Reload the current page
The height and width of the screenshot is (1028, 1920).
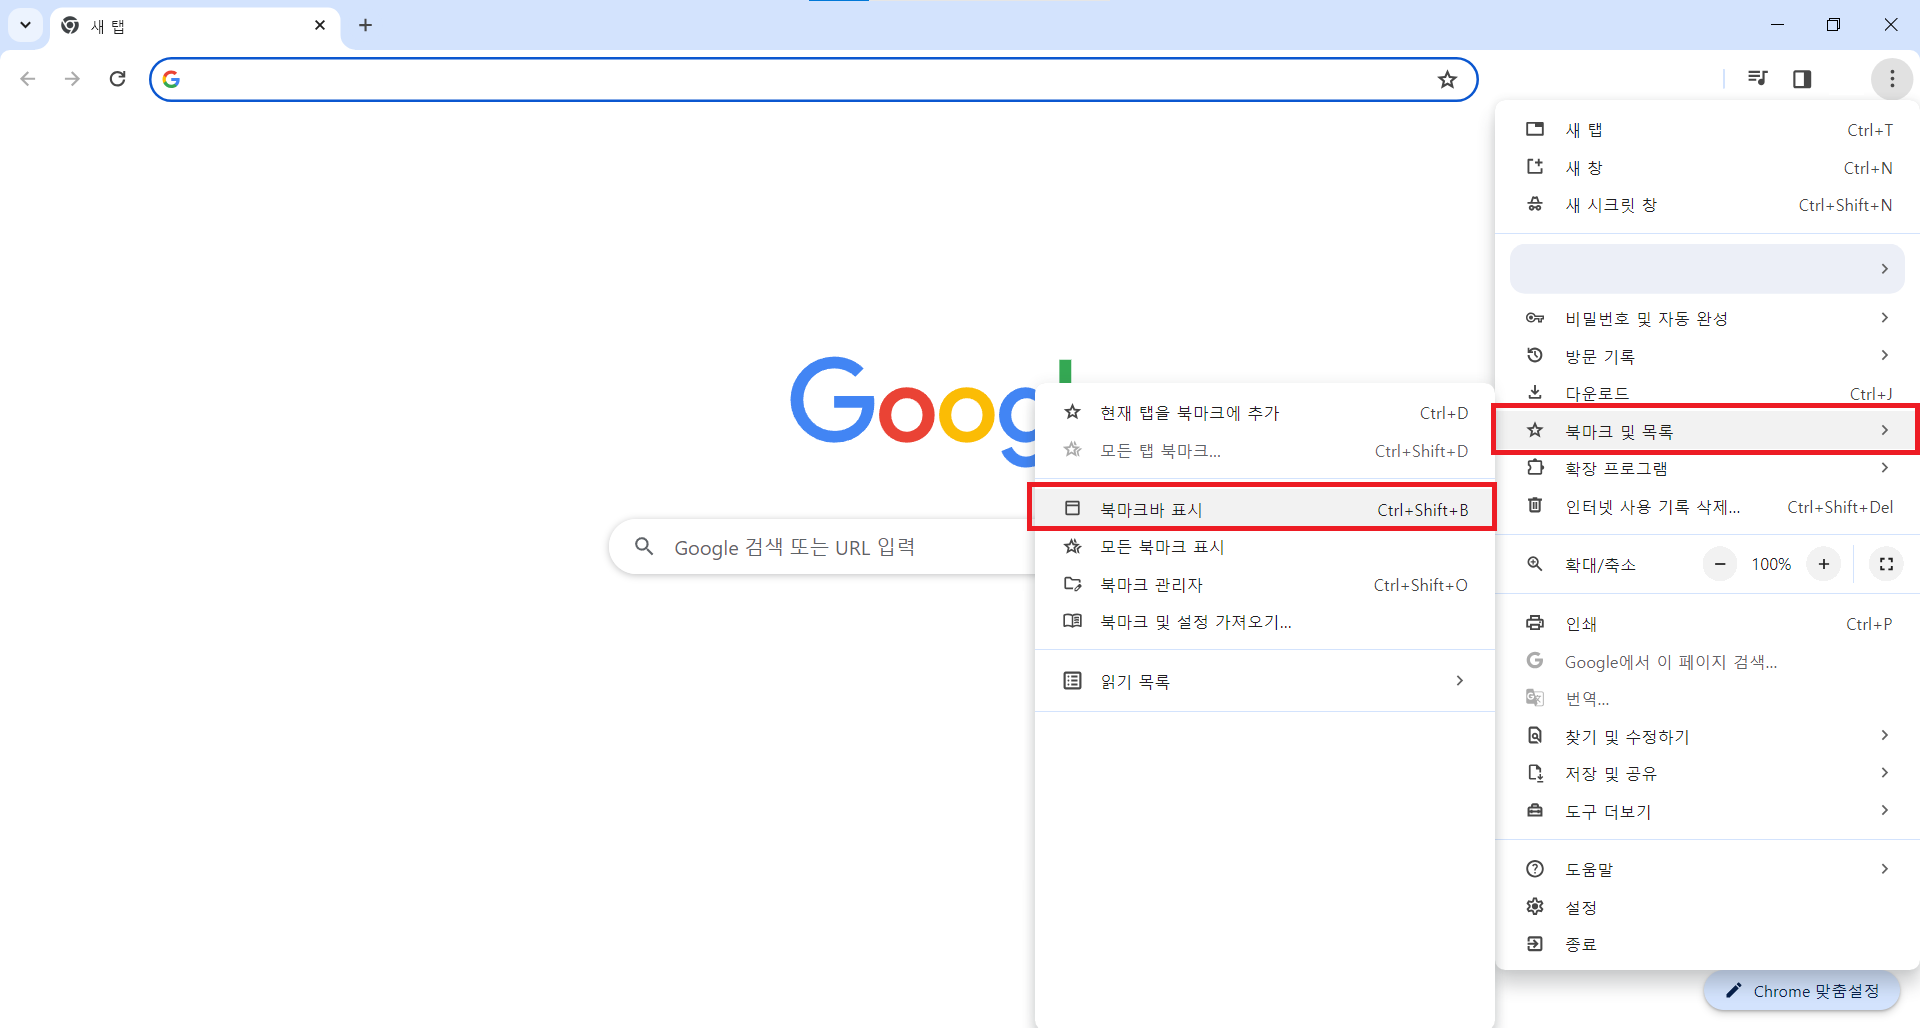(117, 79)
